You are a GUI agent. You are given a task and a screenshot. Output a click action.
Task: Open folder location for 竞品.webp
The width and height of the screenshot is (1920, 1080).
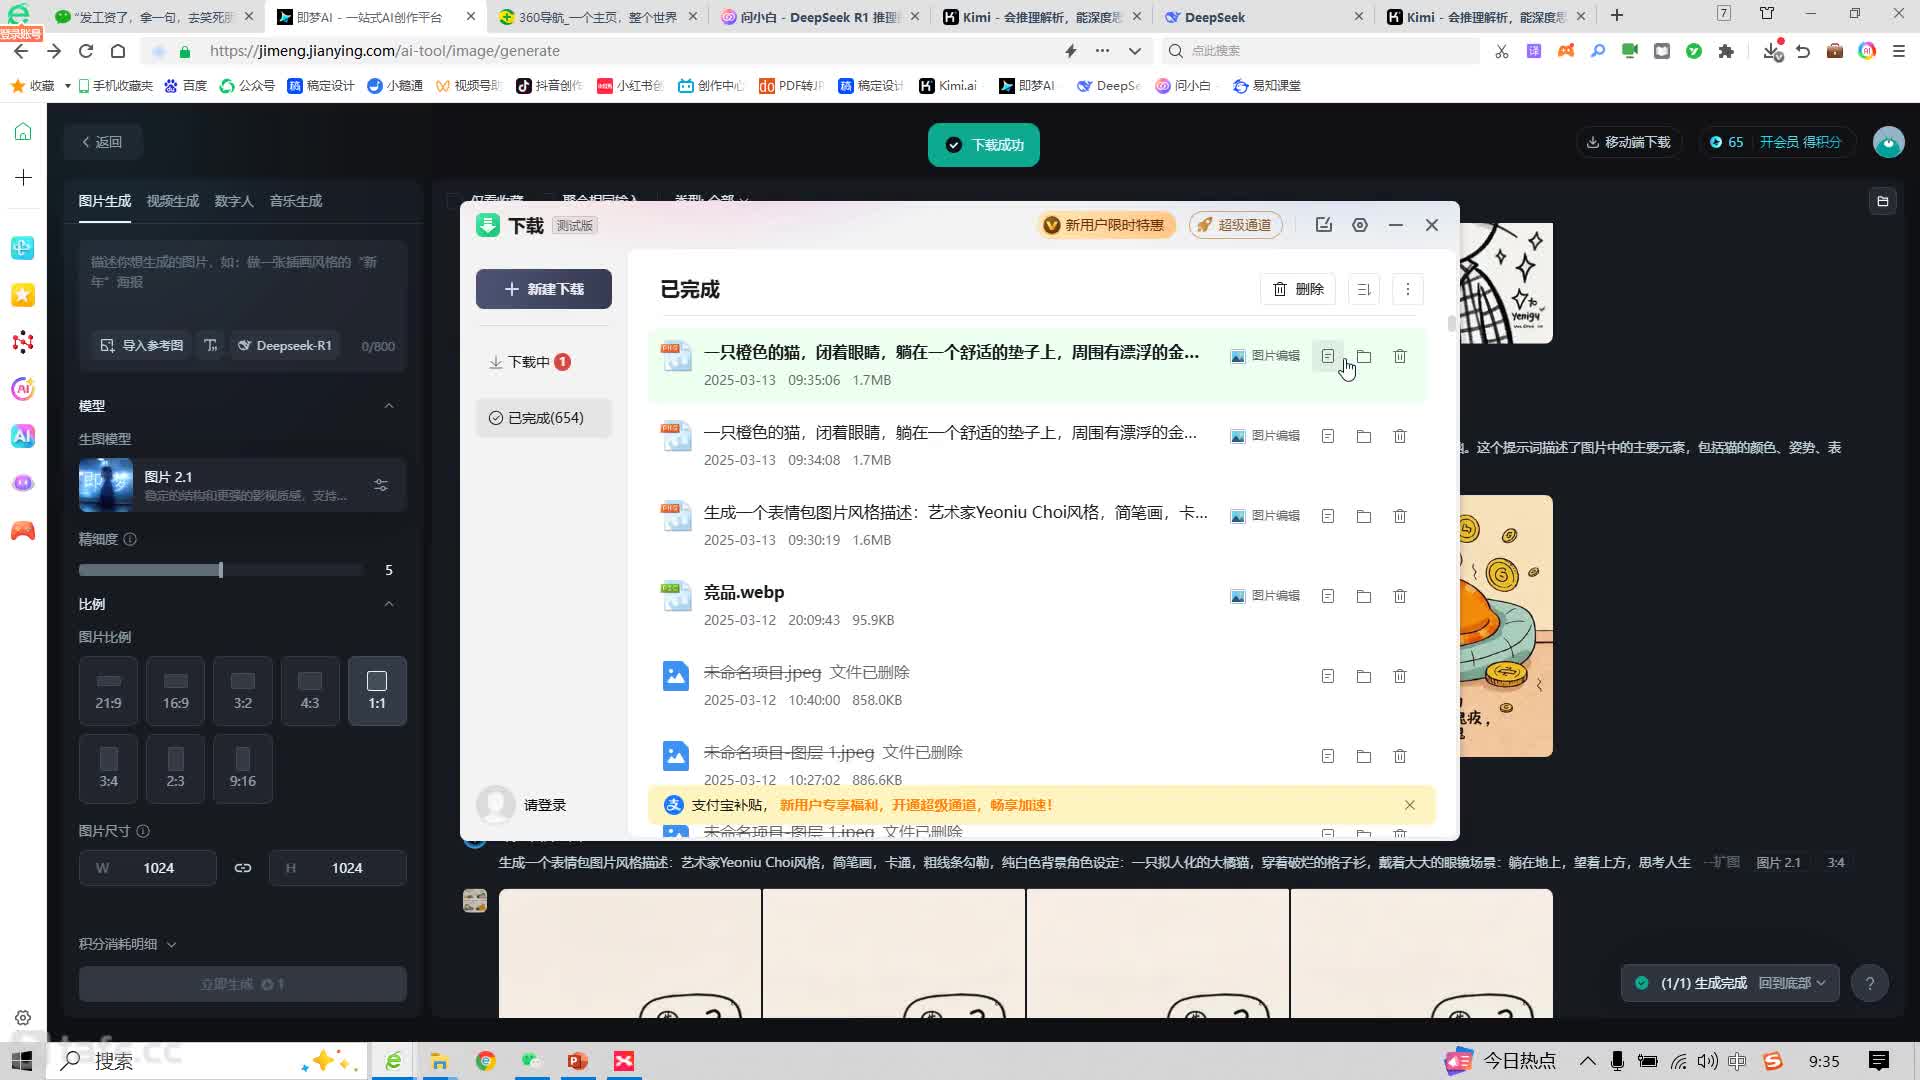coord(1364,596)
